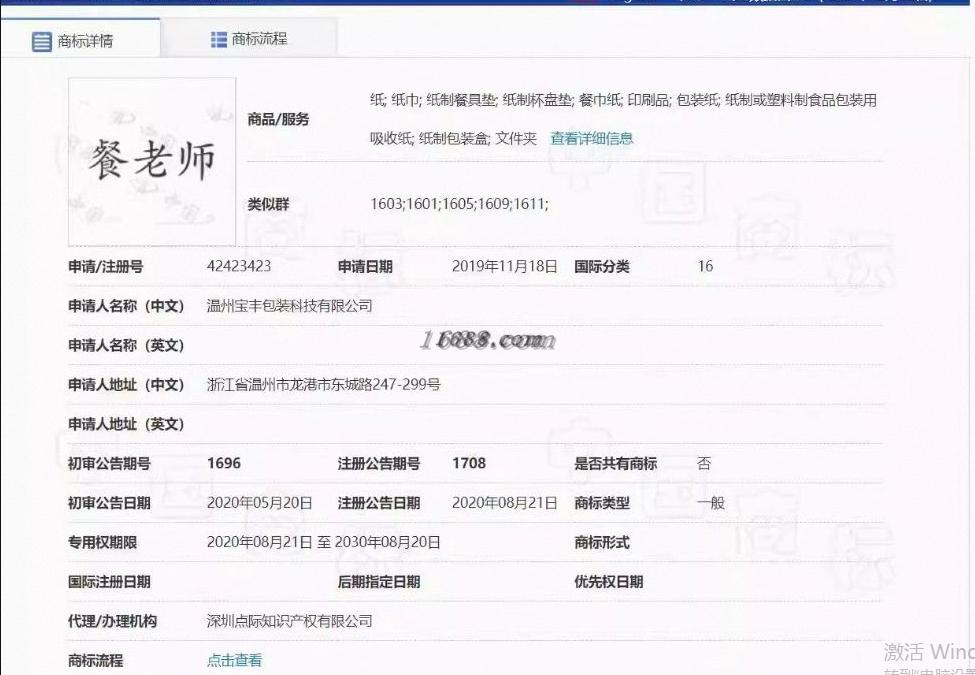Click trademark type value 一般
Image resolution: width=975 pixels, height=675 pixels.
[x=711, y=503]
